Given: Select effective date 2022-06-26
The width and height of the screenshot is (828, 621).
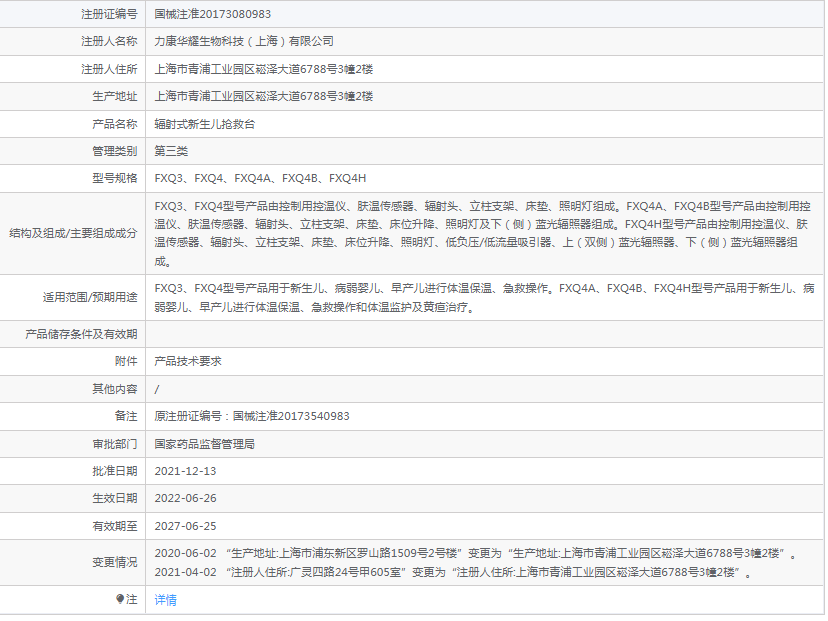Looking at the screenshot, I should pos(185,498).
